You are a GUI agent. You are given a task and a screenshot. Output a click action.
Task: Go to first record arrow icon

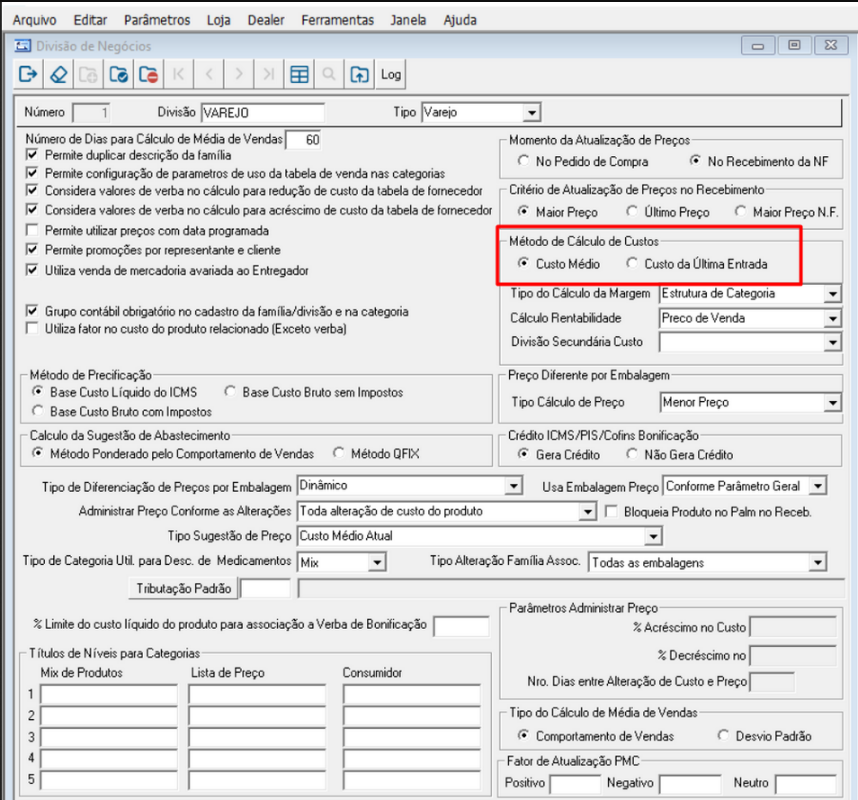click(x=178, y=74)
